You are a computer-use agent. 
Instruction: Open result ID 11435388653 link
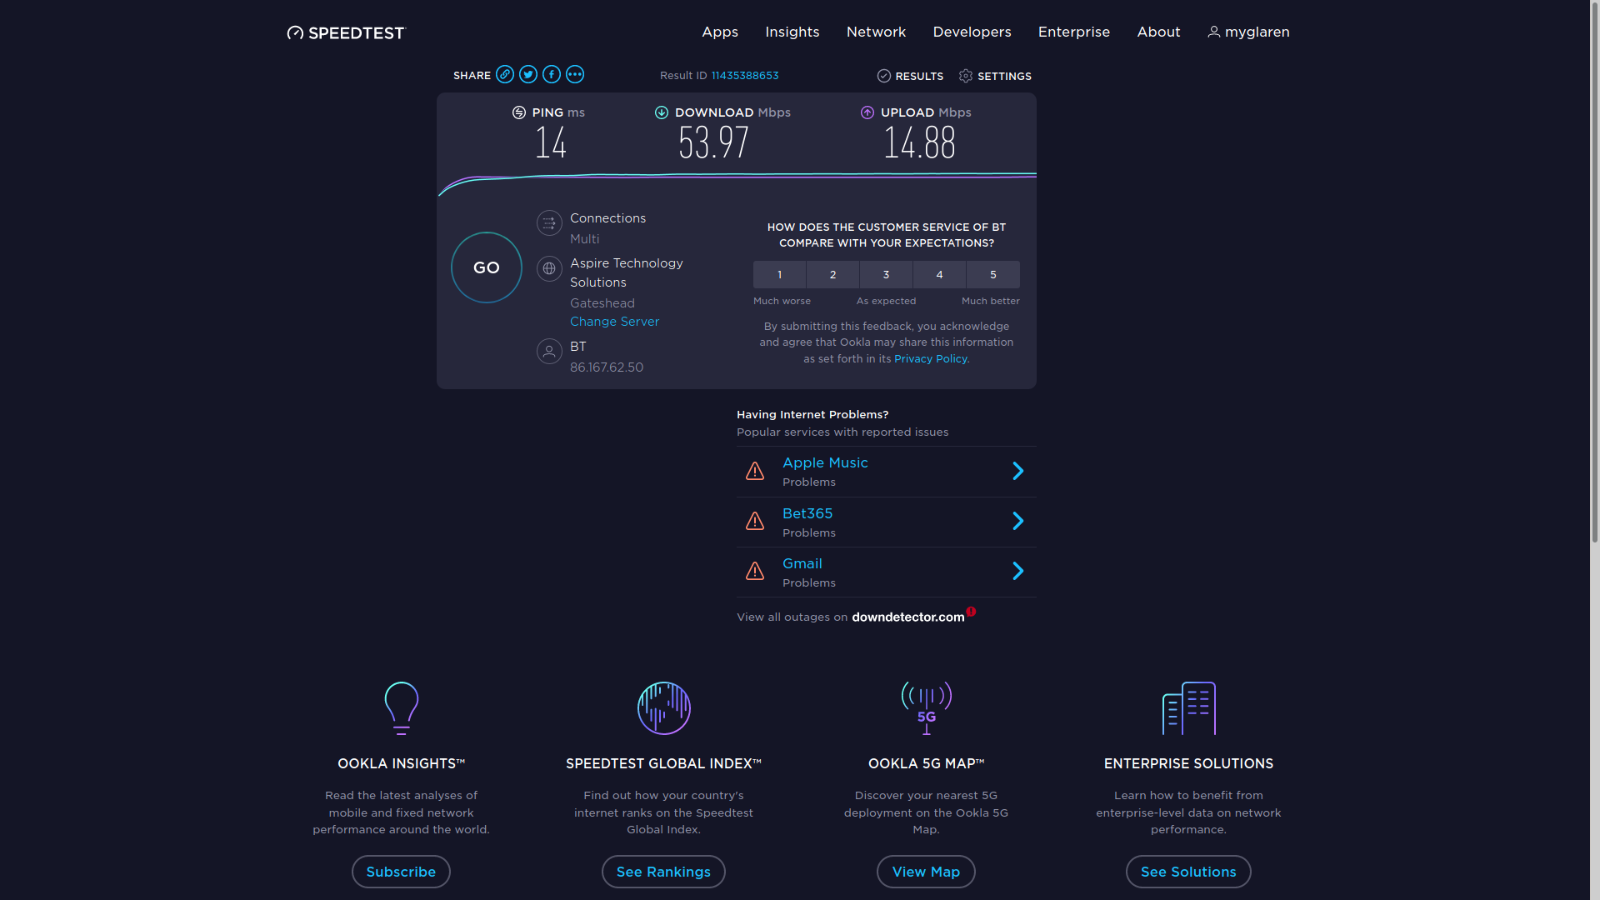click(x=745, y=76)
